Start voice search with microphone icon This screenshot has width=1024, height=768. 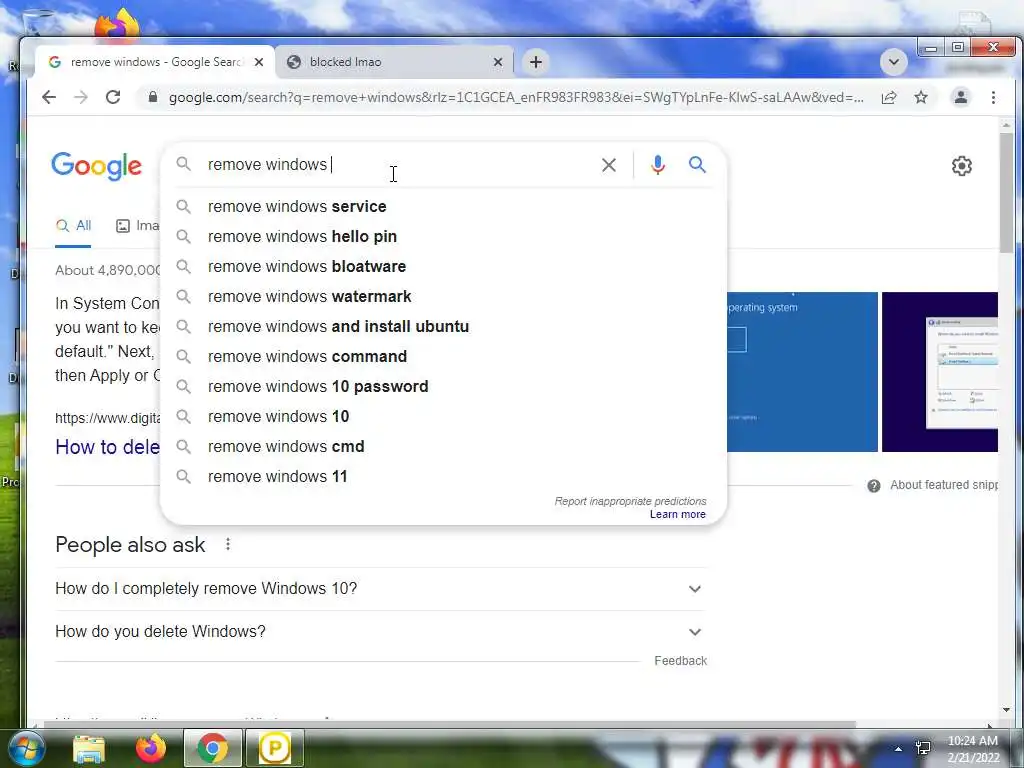pos(658,165)
